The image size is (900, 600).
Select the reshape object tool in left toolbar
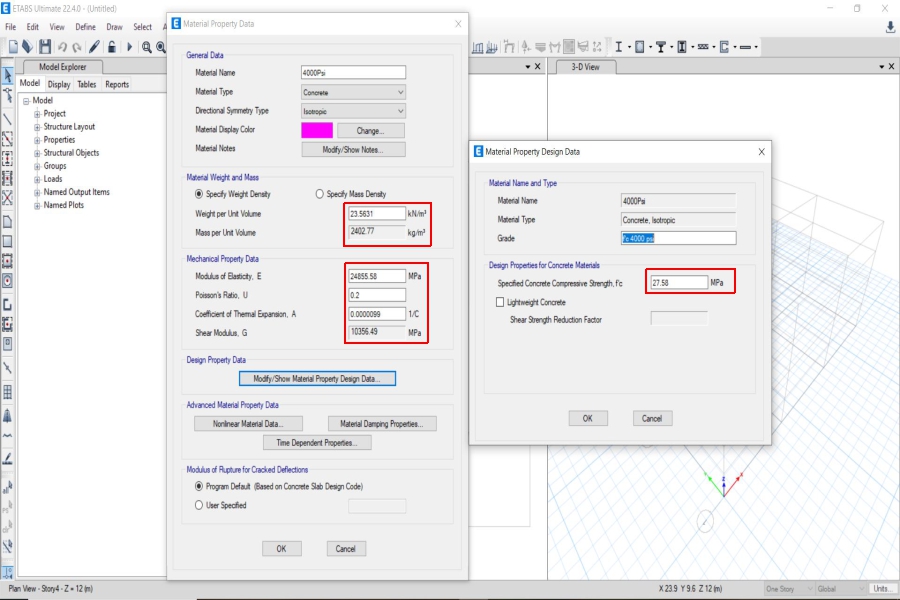coord(7,95)
